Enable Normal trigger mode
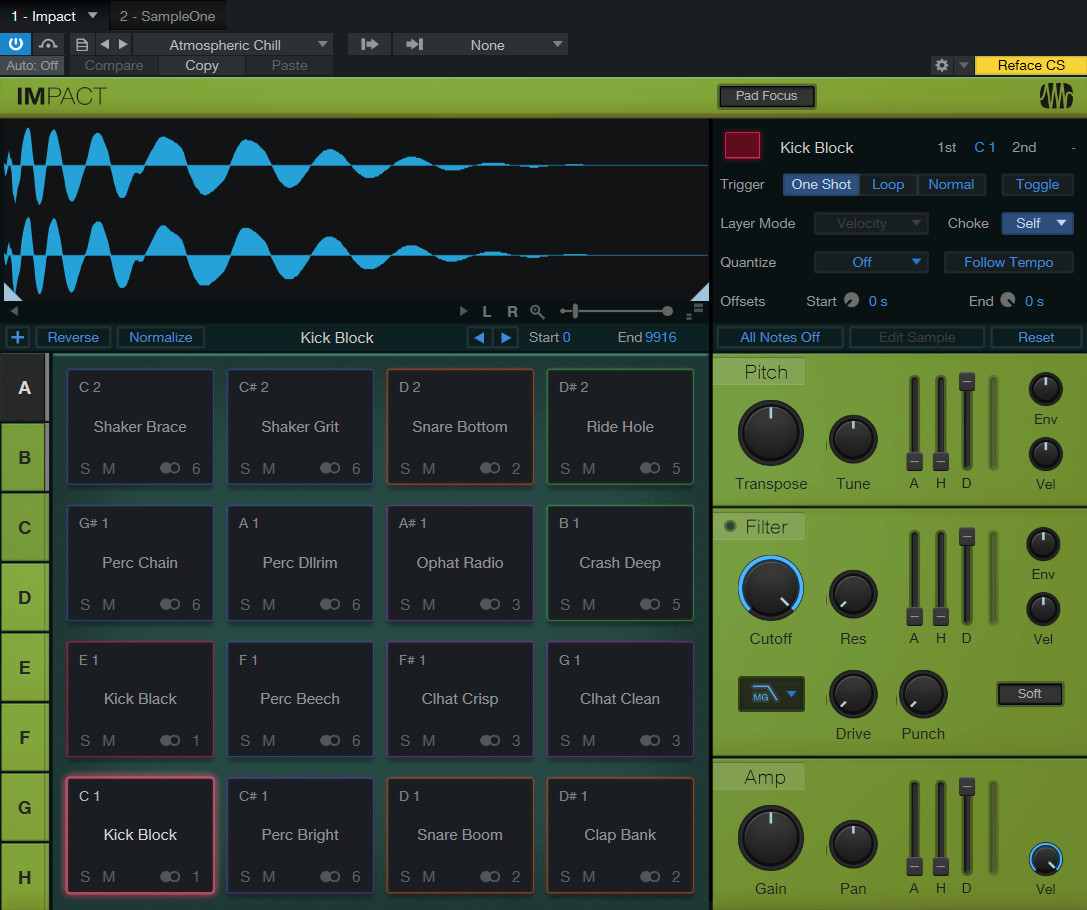Screen dimensions: 1087x910 (951, 184)
